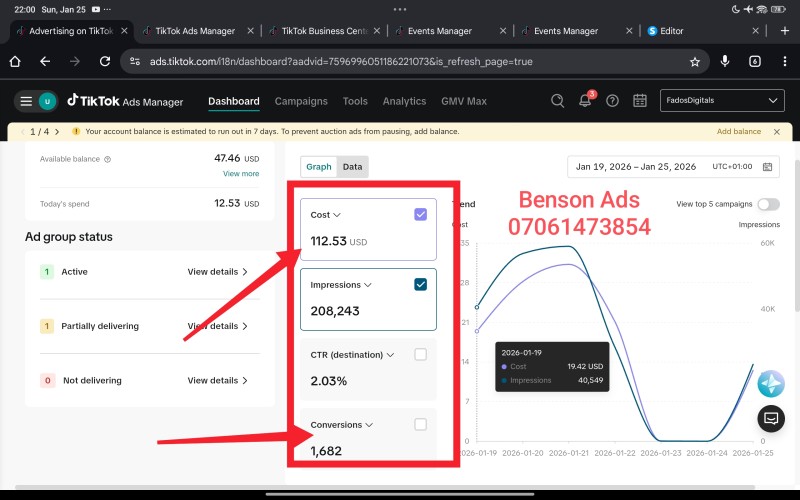Toggle View top 5 campaigns switch
This screenshot has height=500, width=800.
click(768, 204)
